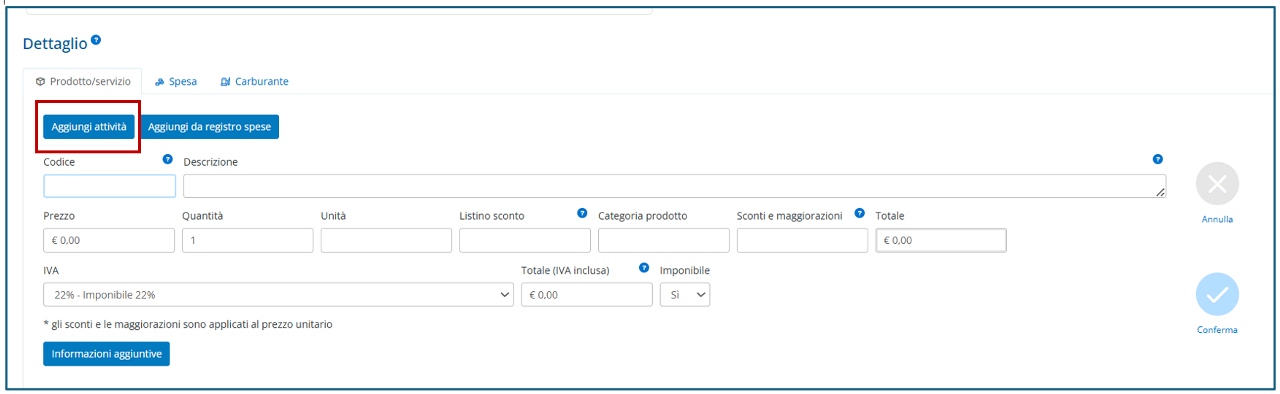Focus the Codice input field
1280x394 pixels.
coord(110,186)
